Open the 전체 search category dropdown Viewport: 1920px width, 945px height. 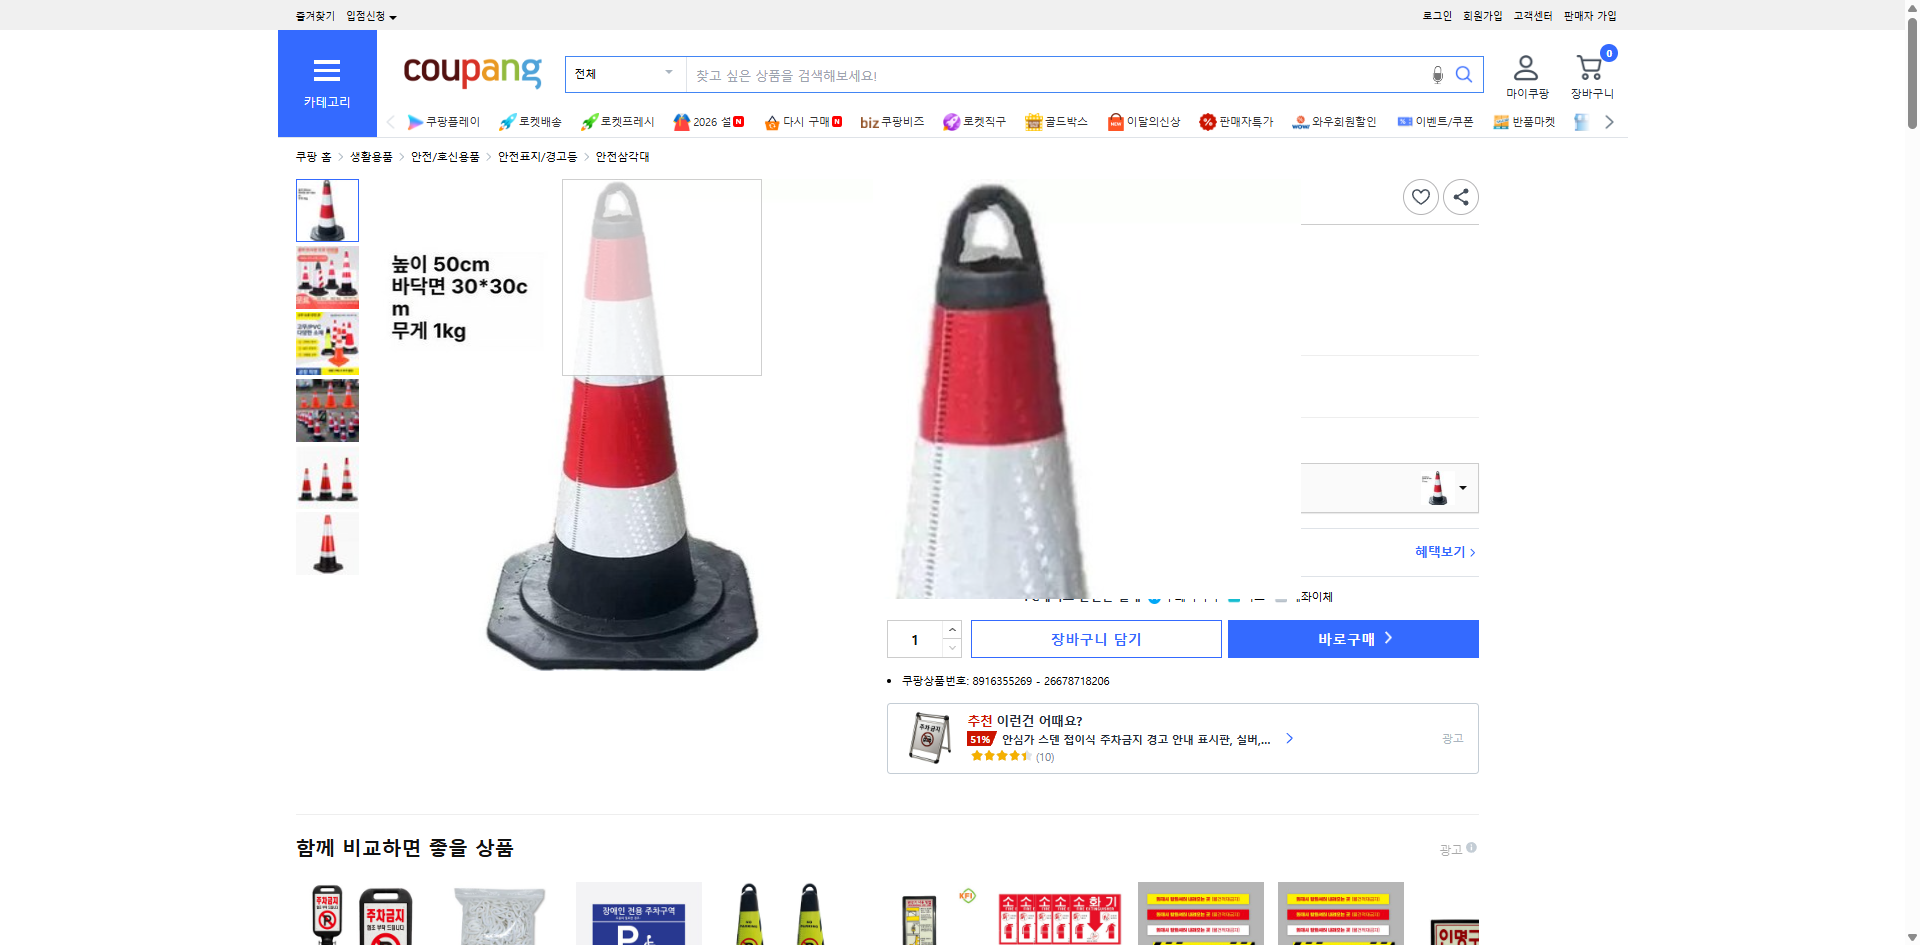pos(626,74)
